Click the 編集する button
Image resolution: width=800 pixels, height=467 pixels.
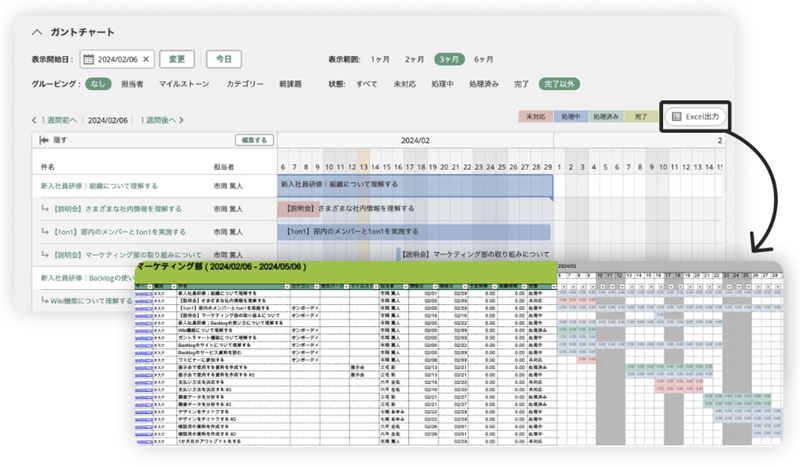click(252, 141)
